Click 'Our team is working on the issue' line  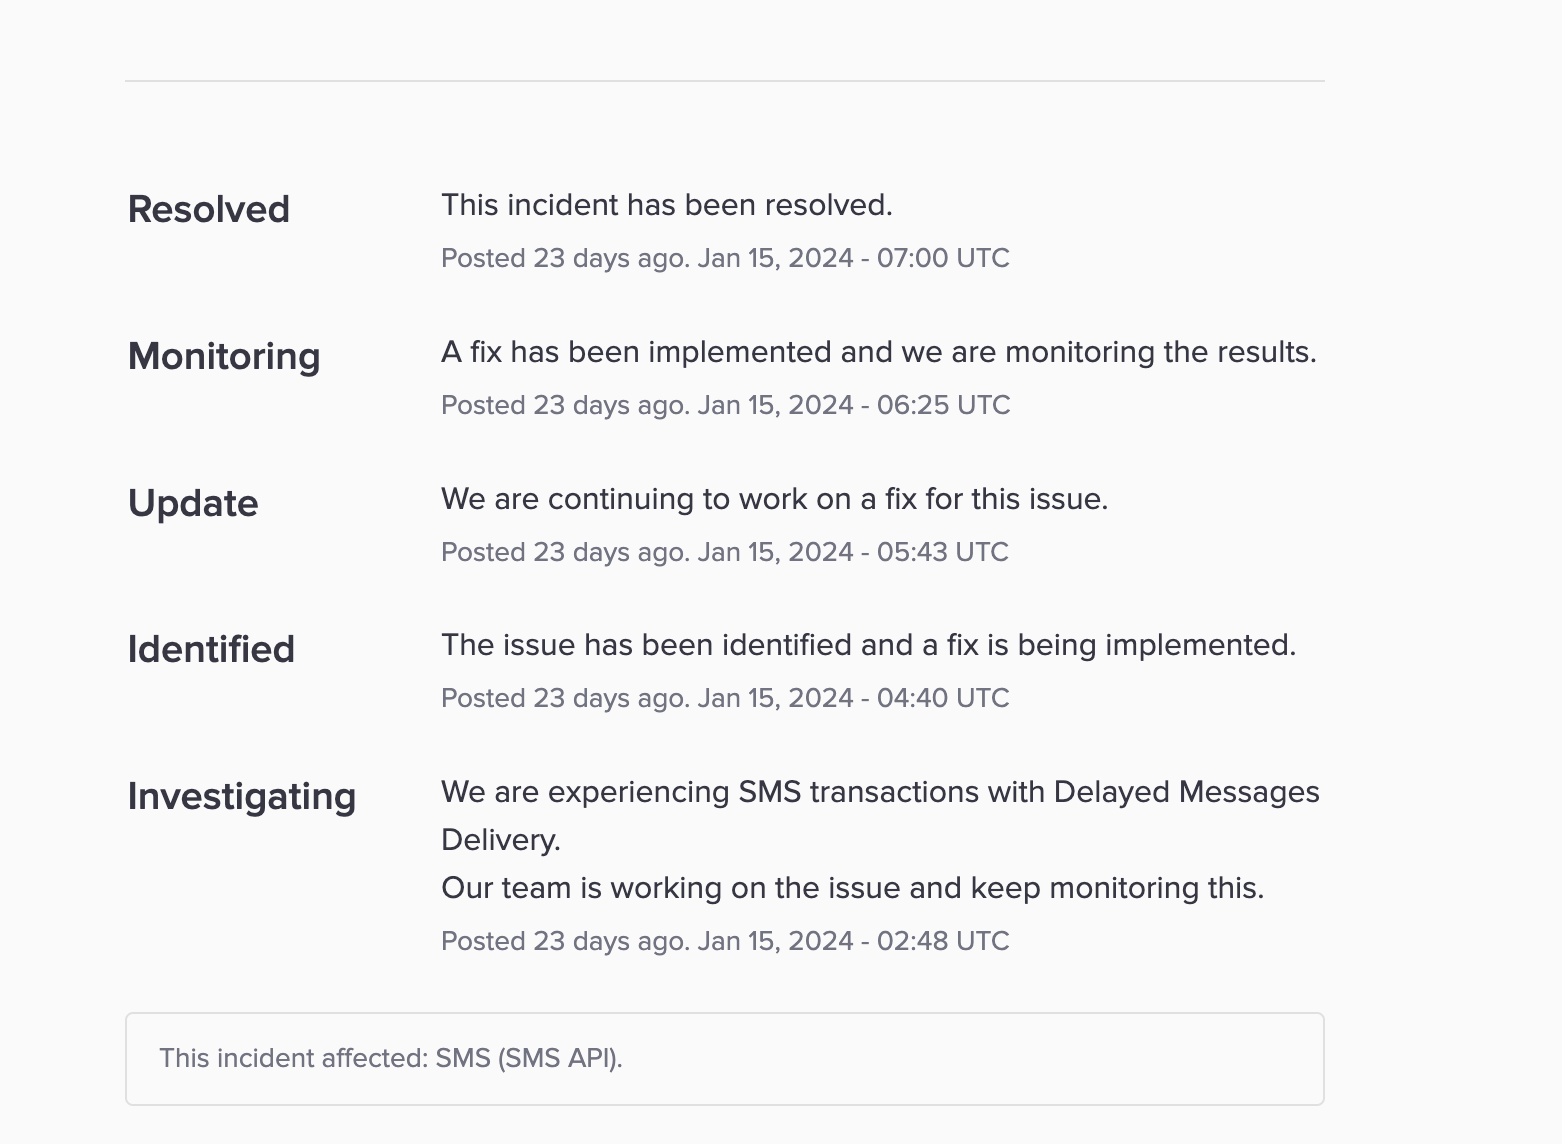[853, 888]
